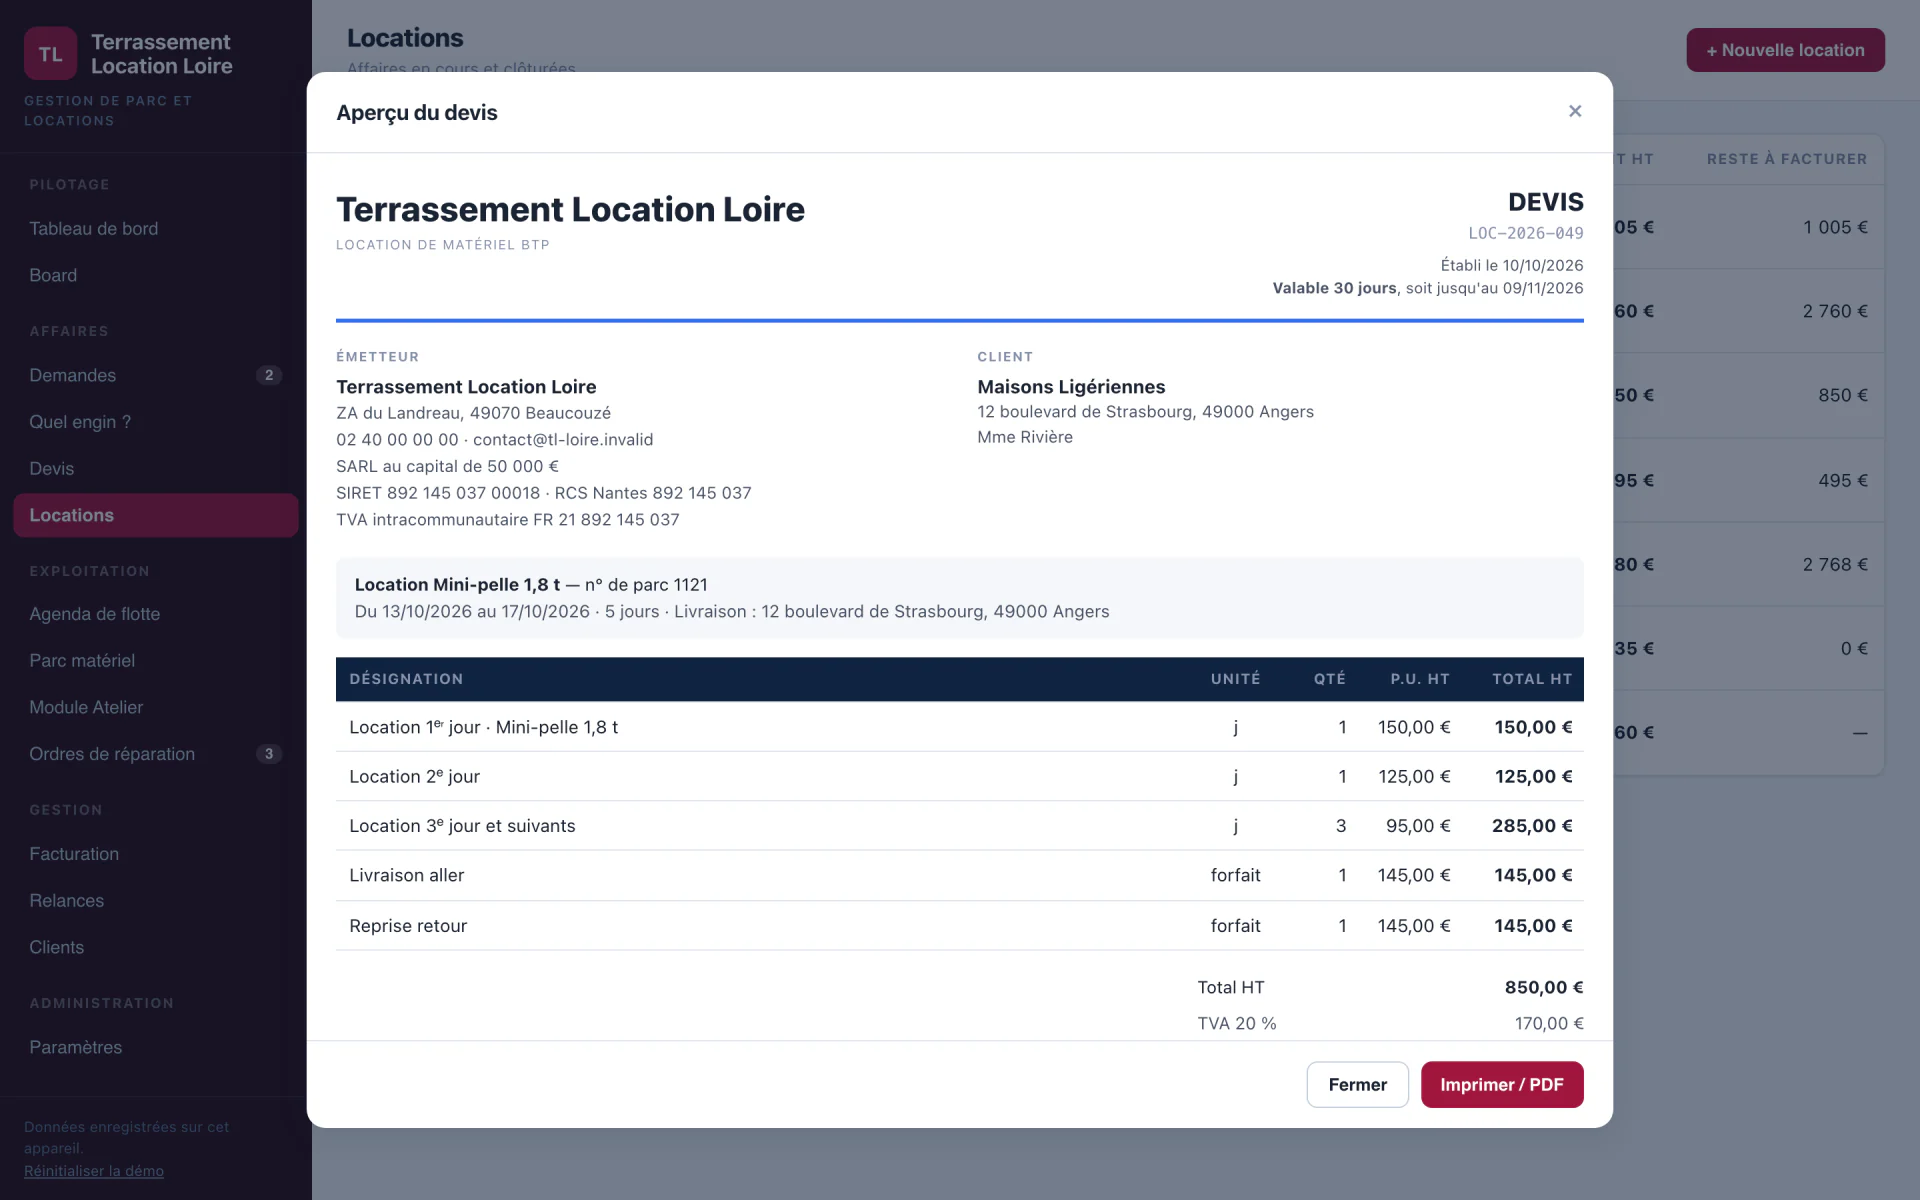Go to Demandes in the sidebar

click(156, 375)
